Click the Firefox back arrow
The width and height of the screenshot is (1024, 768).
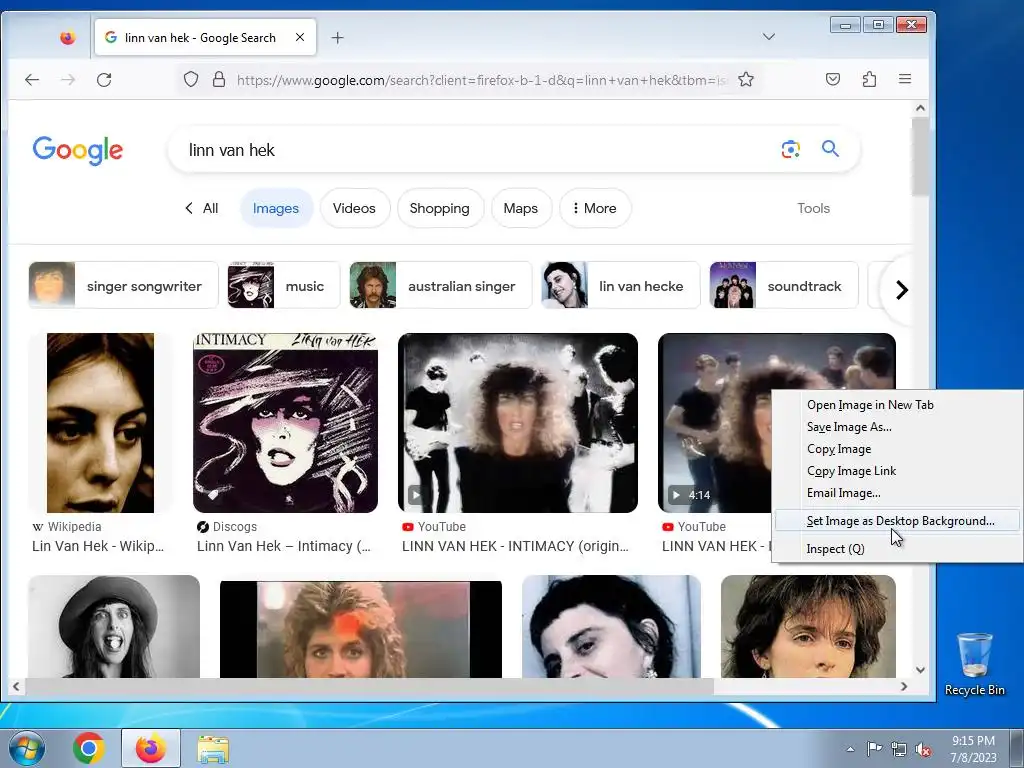(x=32, y=80)
